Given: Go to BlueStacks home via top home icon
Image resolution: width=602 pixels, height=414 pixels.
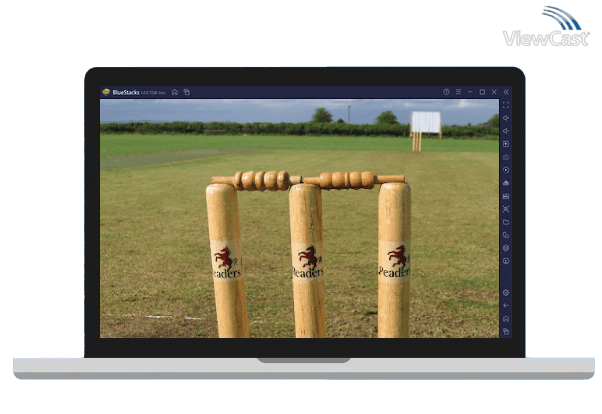Looking at the screenshot, I should [175, 92].
